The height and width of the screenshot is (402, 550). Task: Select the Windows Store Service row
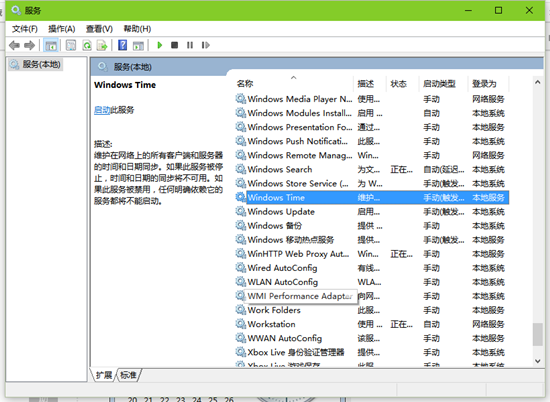pyautogui.click(x=372, y=183)
